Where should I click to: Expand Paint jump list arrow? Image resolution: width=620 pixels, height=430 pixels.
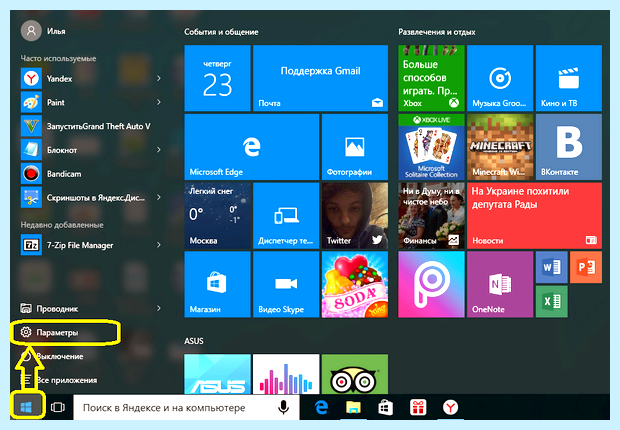[x=159, y=102]
